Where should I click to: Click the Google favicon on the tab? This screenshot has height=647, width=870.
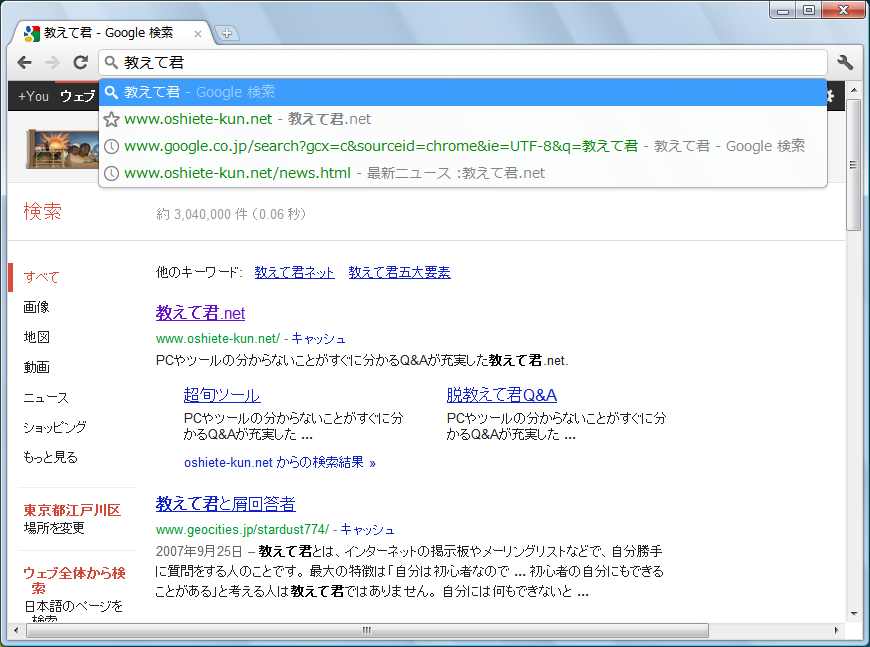pos(32,33)
